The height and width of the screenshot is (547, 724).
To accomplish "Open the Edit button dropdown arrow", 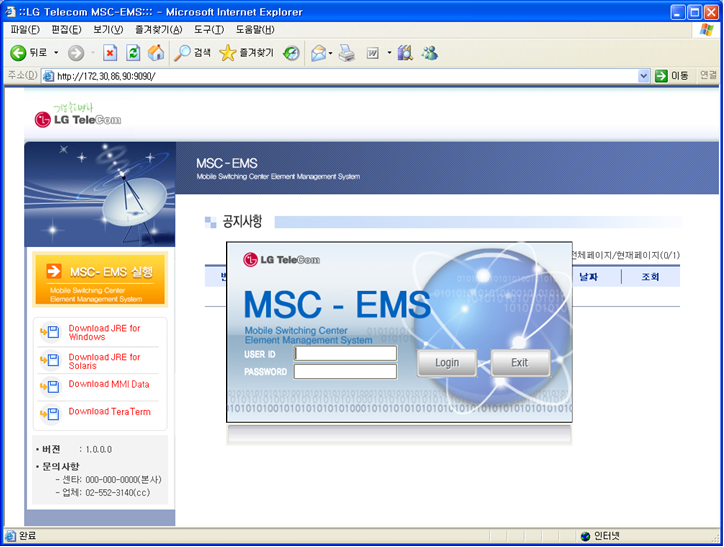I will click(x=389, y=53).
